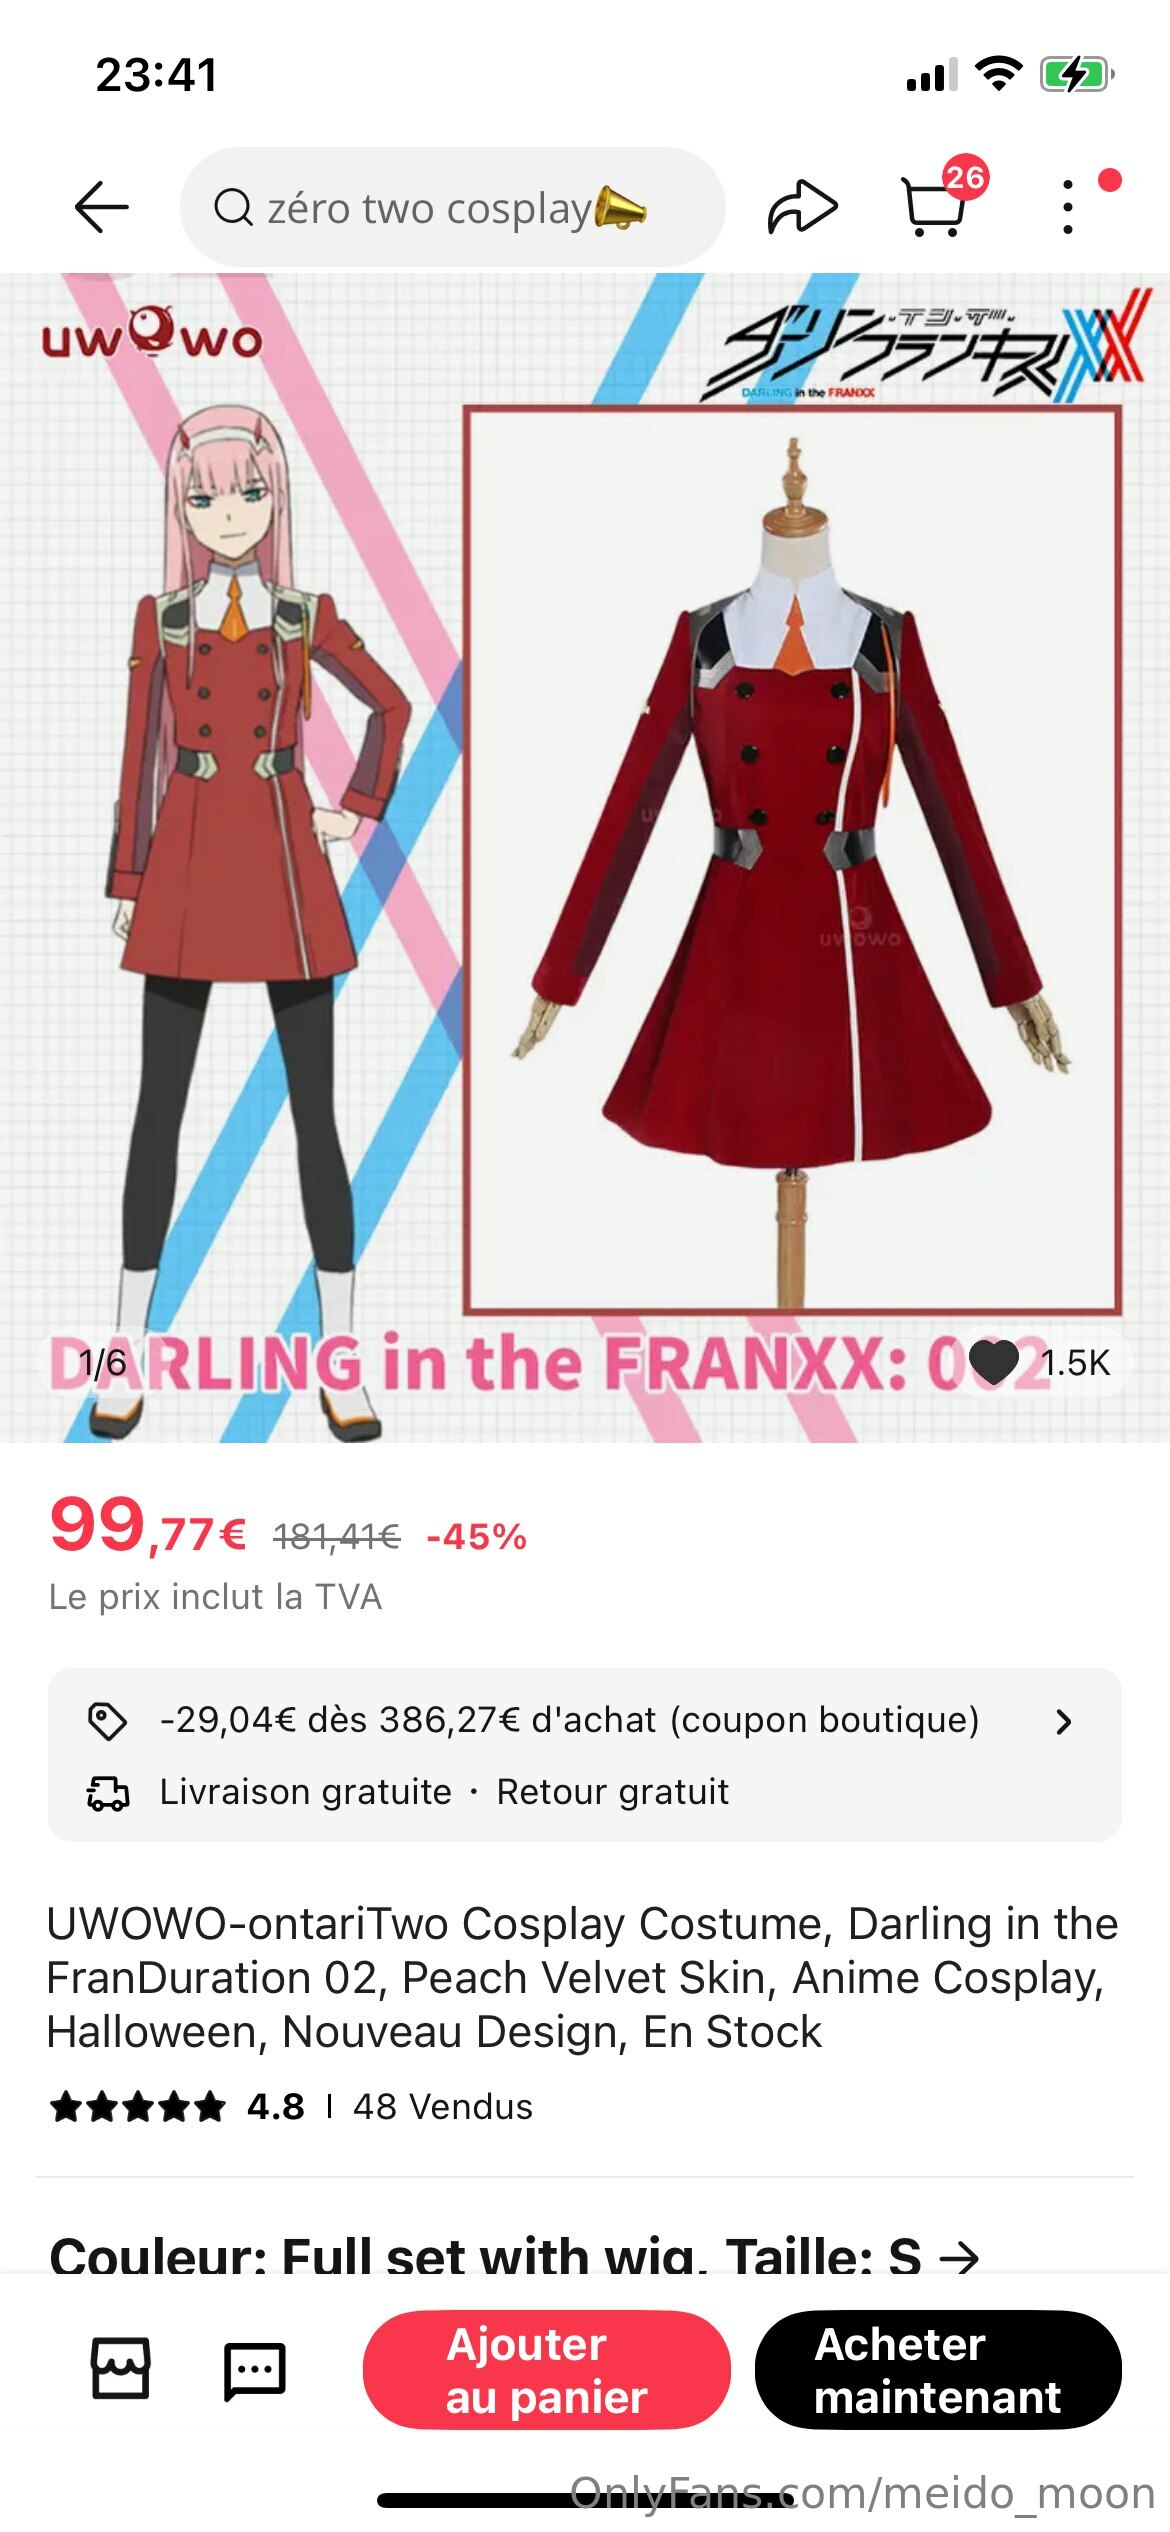Image resolution: width=1170 pixels, height=2532 pixels.
Task: Open the chat message bubble icon
Action: coord(254,2370)
